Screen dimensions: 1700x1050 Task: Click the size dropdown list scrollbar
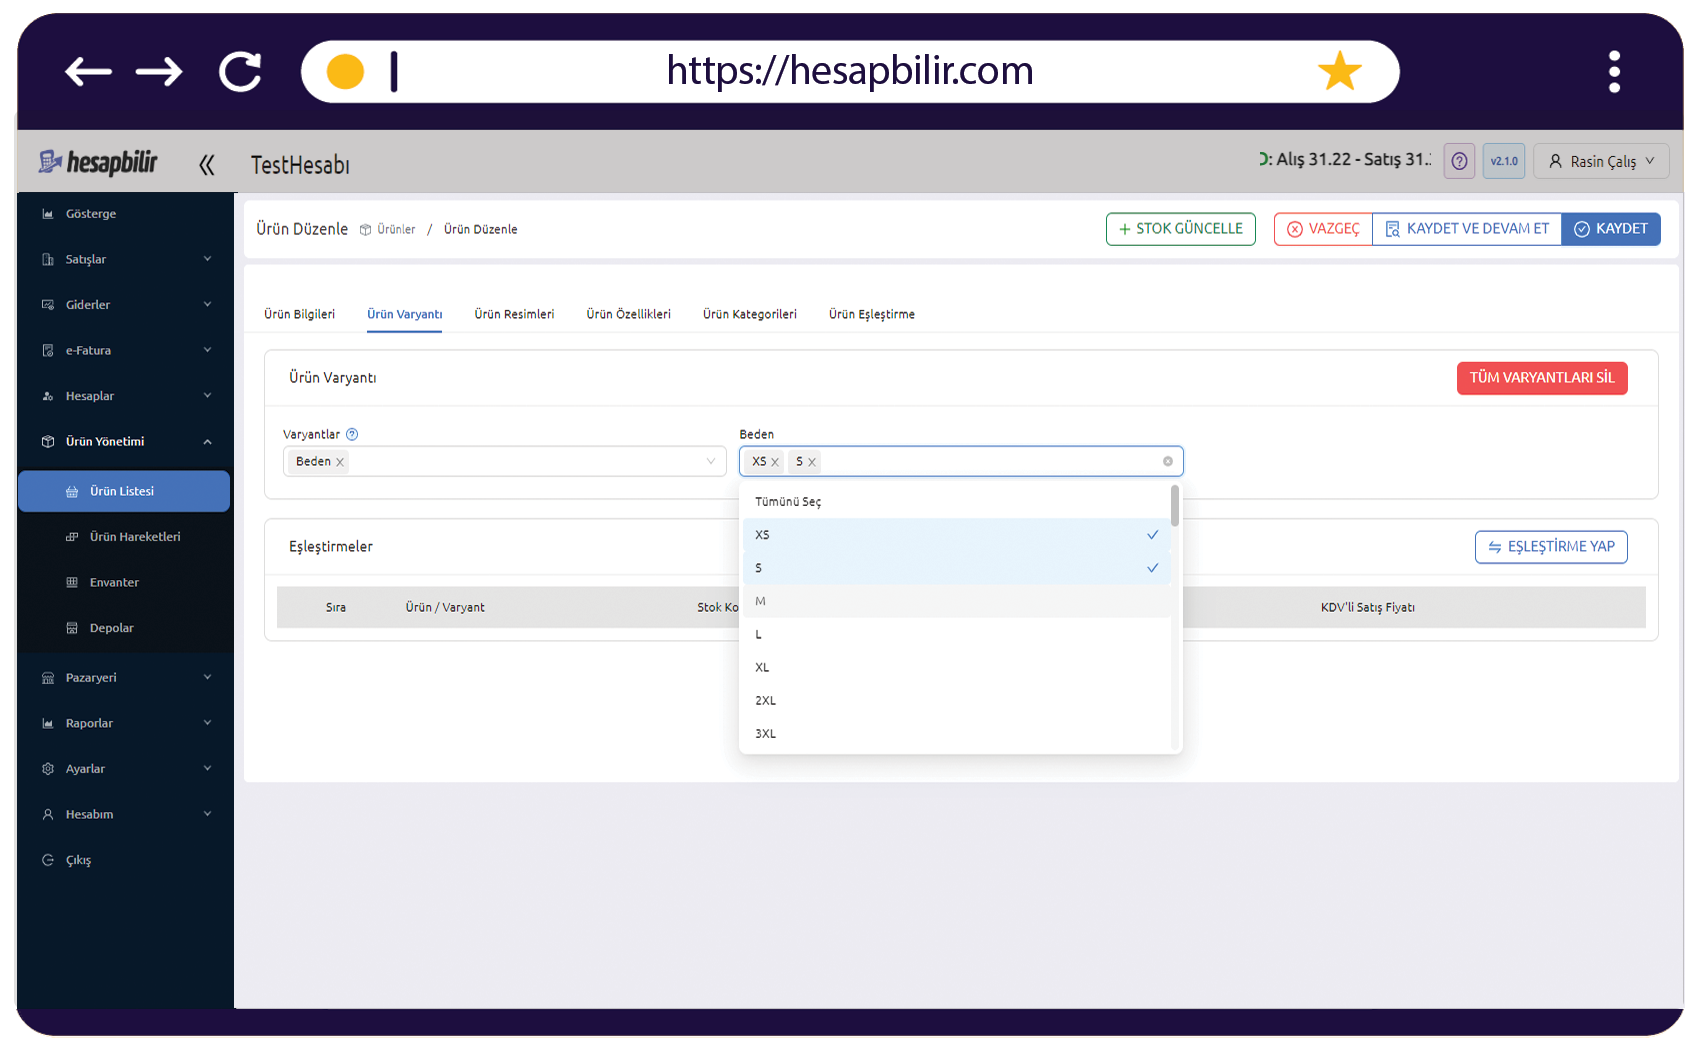point(1175,506)
